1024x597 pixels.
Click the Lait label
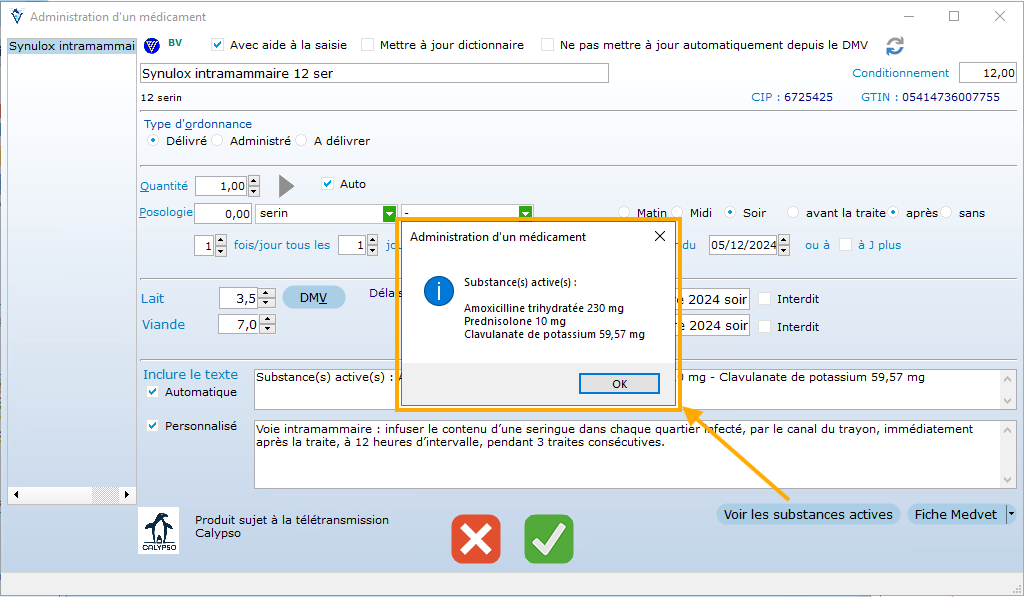153,298
